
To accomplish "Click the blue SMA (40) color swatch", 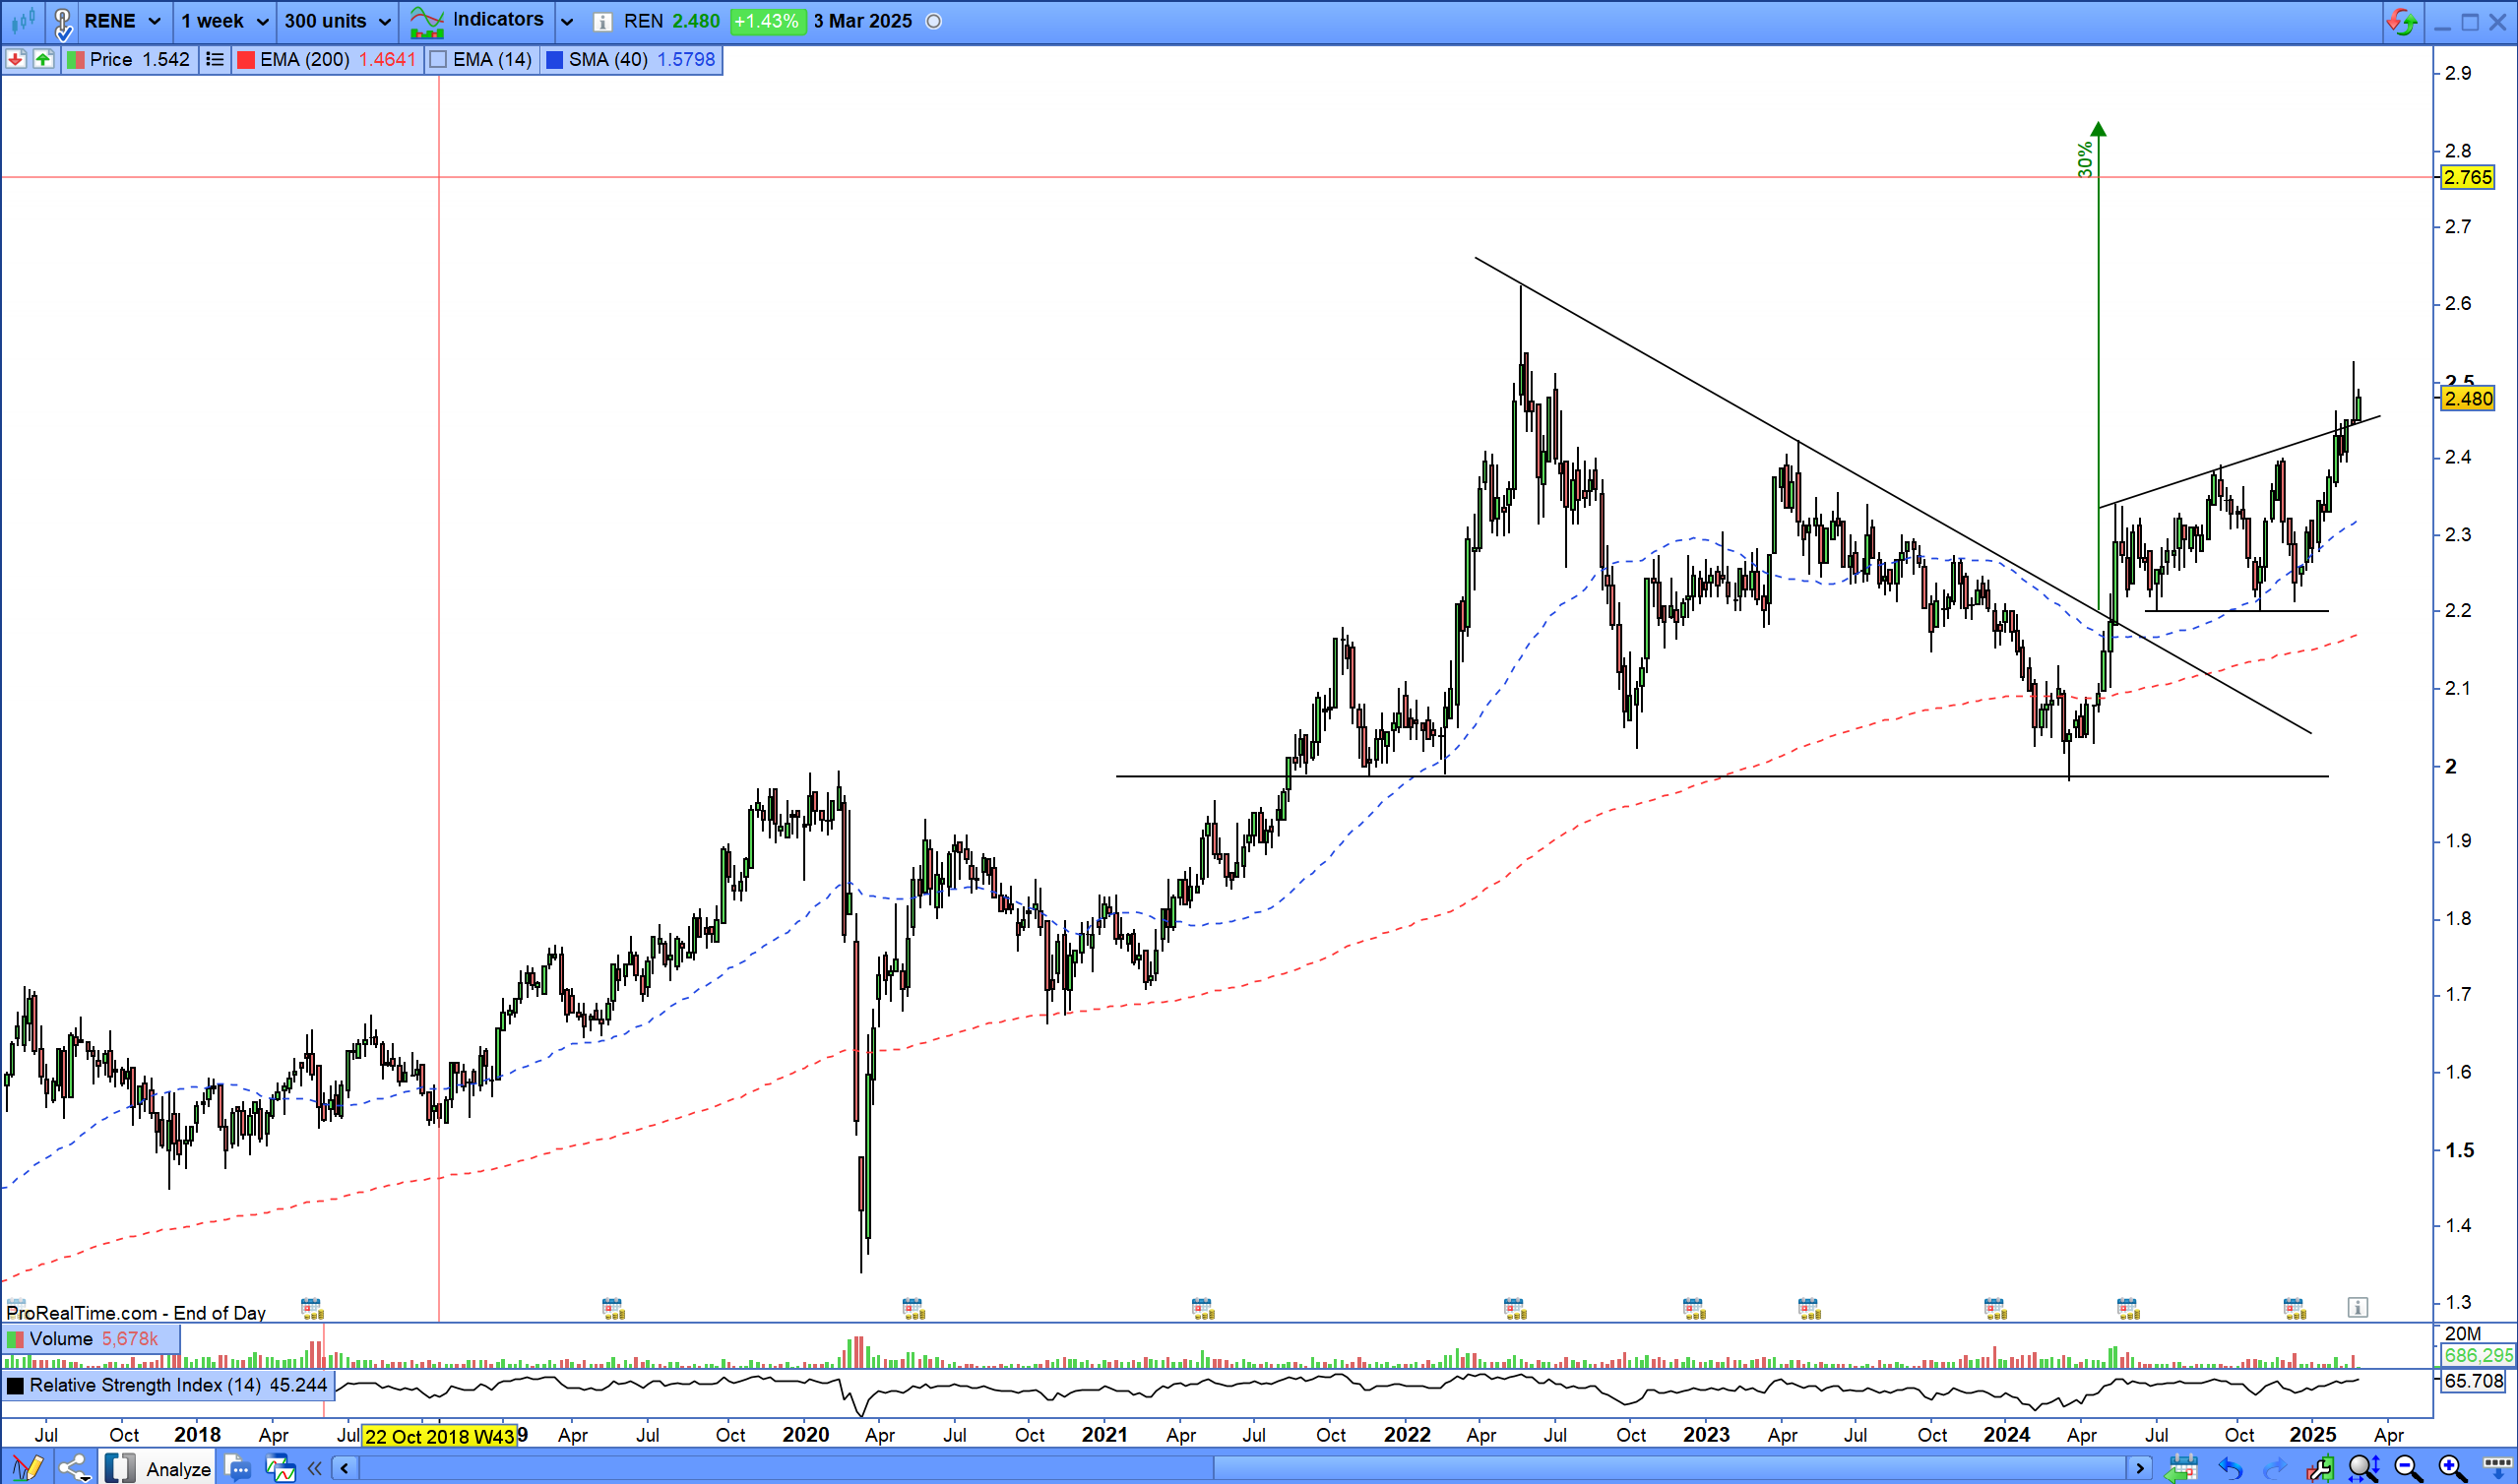I will point(554,59).
